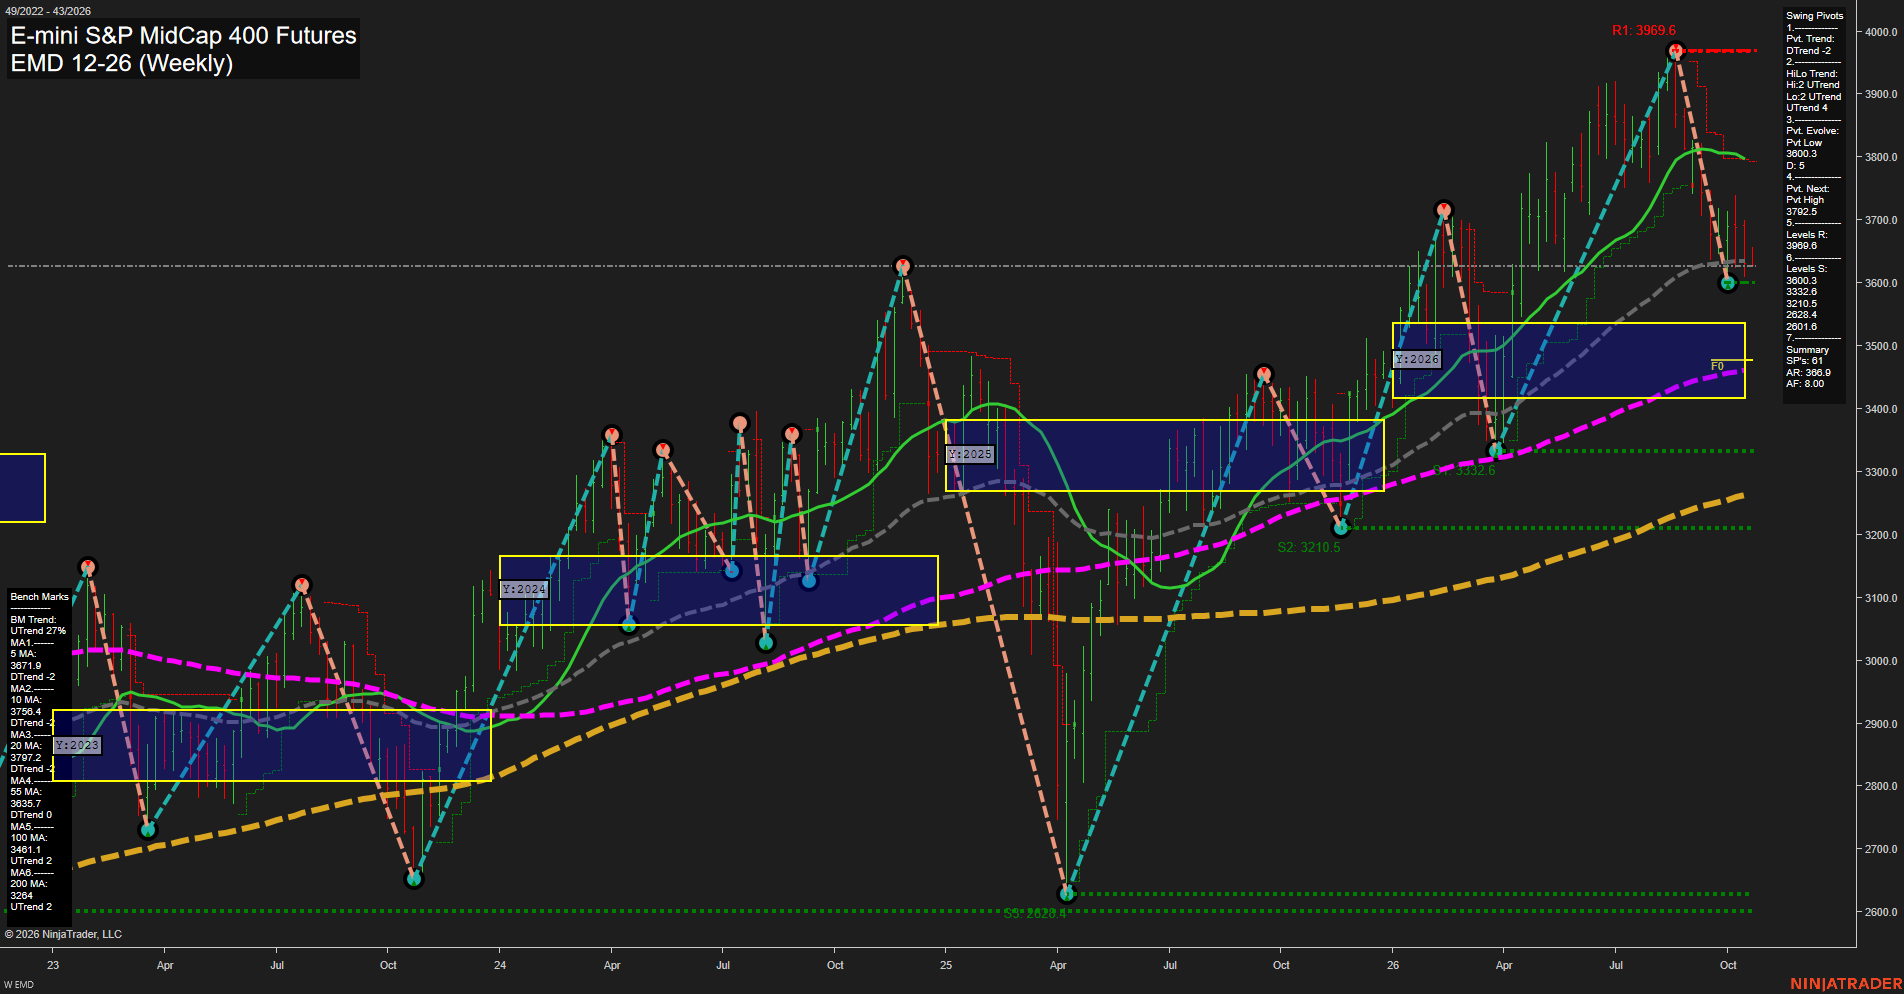Click the Bench Marks panel heading
Viewport: 1904px width, 994px height.
(x=40, y=597)
